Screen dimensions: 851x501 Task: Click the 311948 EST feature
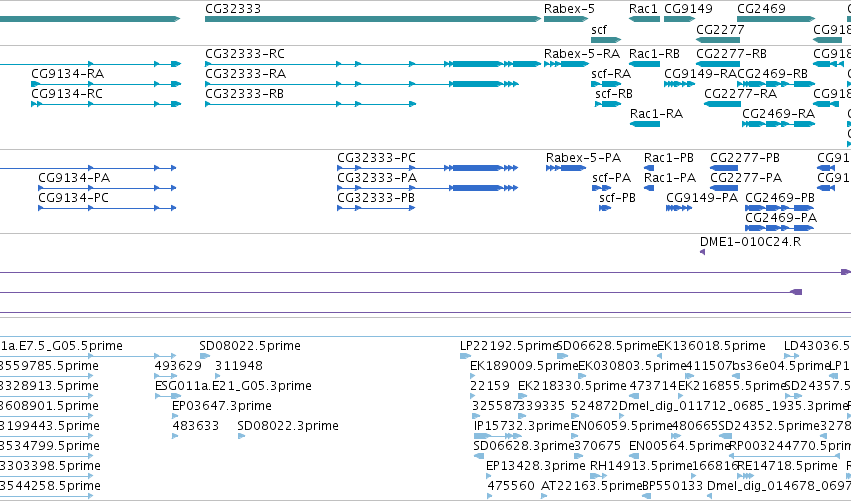click(218, 376)
